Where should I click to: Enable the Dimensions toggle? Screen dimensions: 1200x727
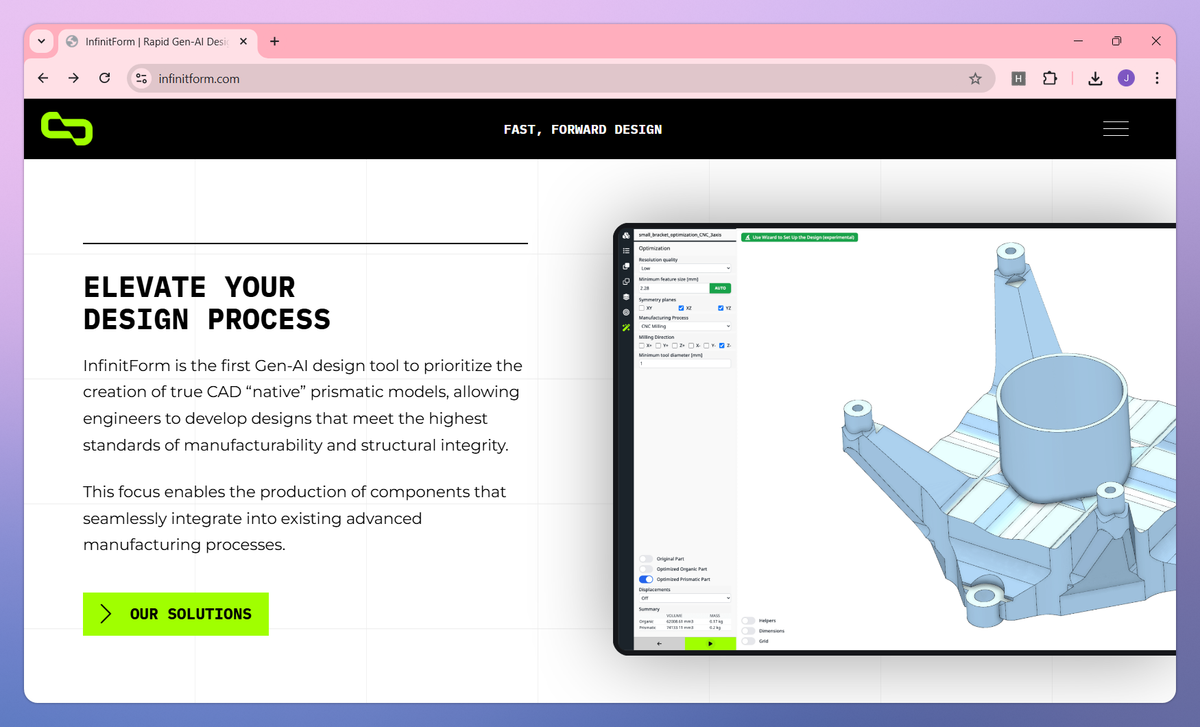pos(748,631)
